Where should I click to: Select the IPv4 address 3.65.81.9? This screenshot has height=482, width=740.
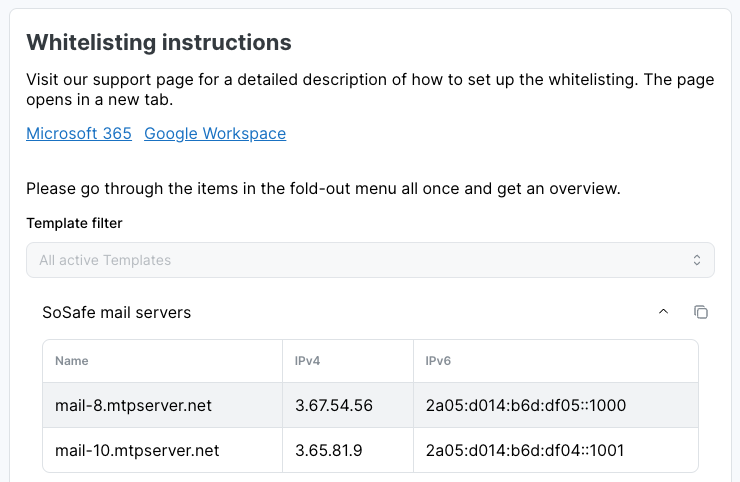[x=328, y=450]
